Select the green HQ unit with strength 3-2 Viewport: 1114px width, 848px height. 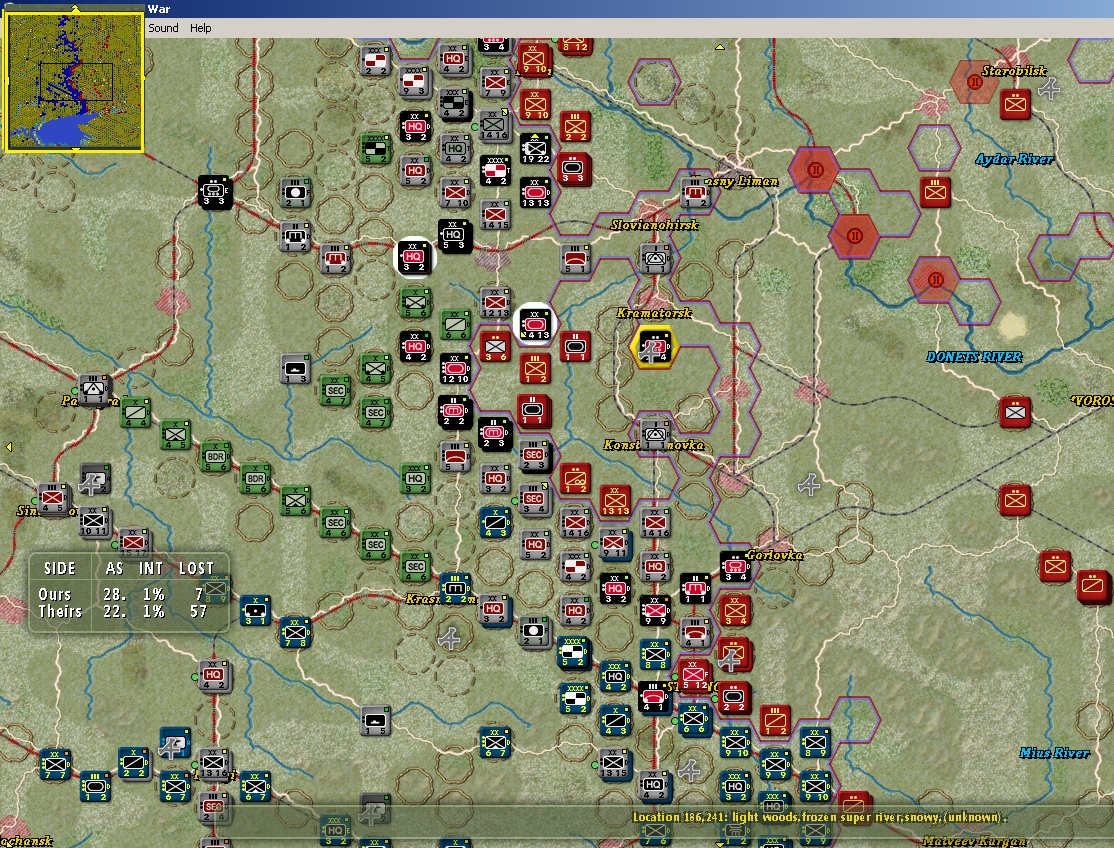pos(415,479)
